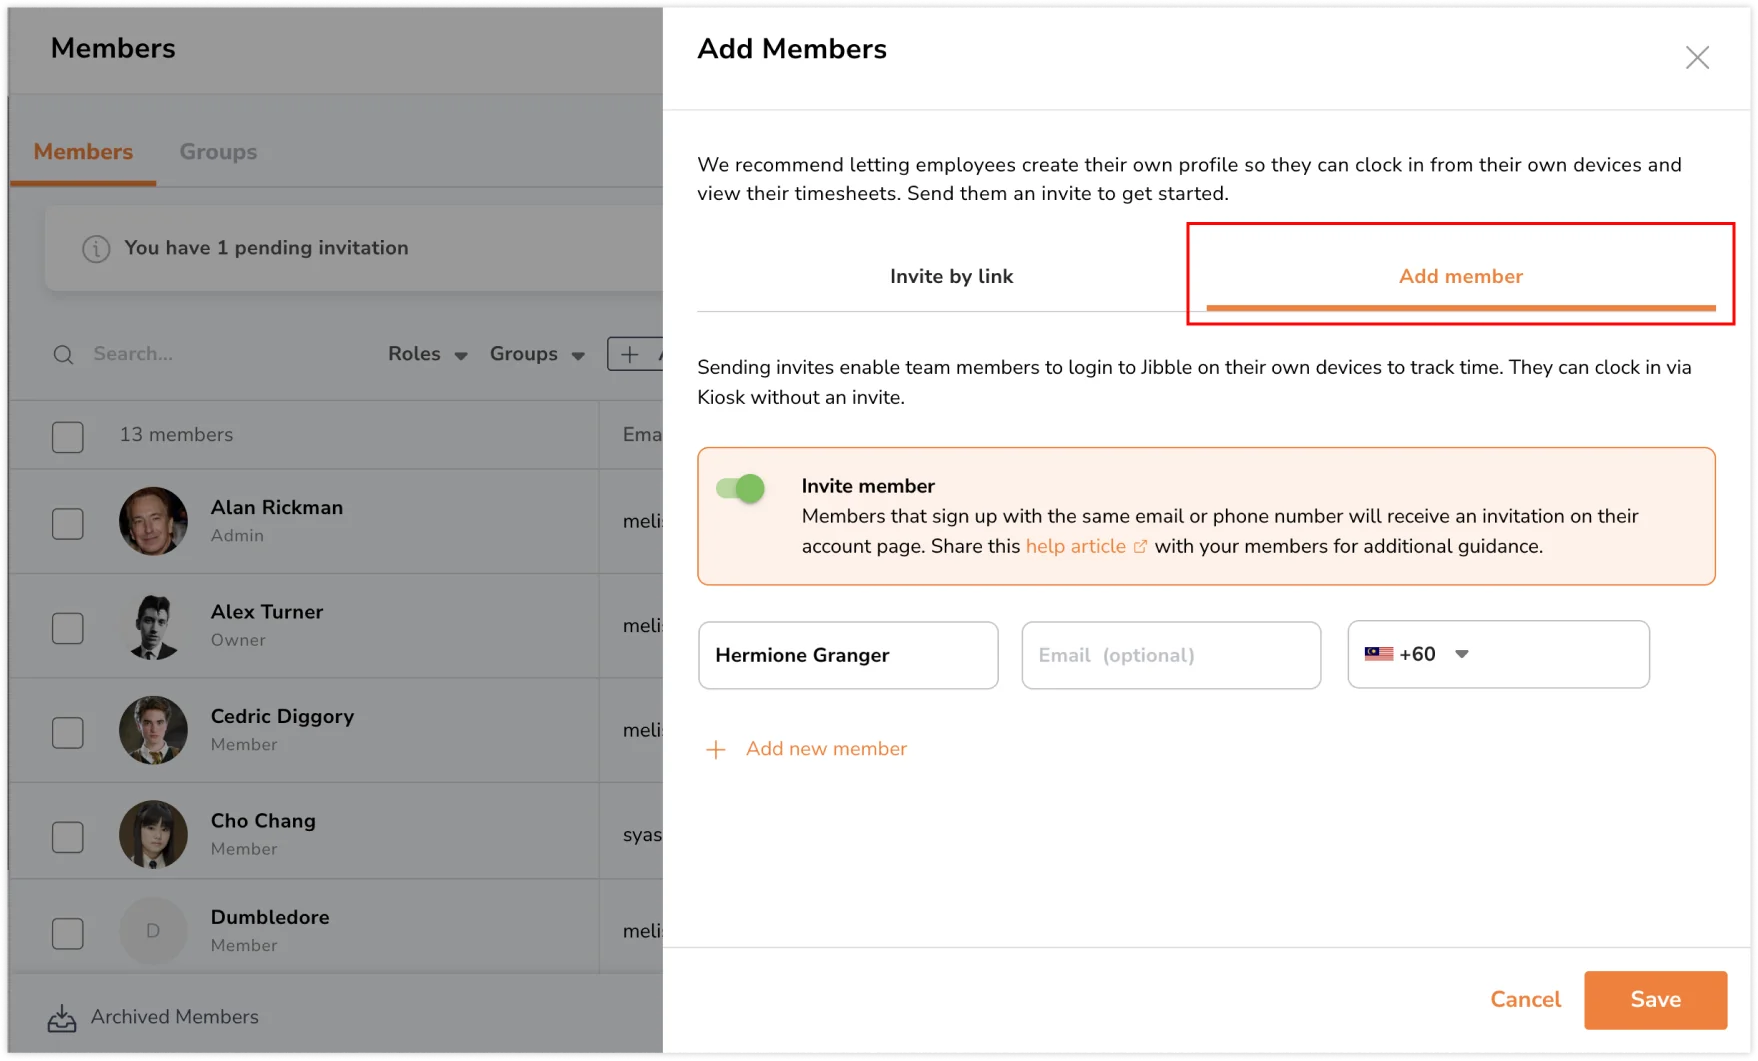Viewport: 1758px width, 1061px height.
Task: Focus the member Search field
Action: click(x=133, y=354)
